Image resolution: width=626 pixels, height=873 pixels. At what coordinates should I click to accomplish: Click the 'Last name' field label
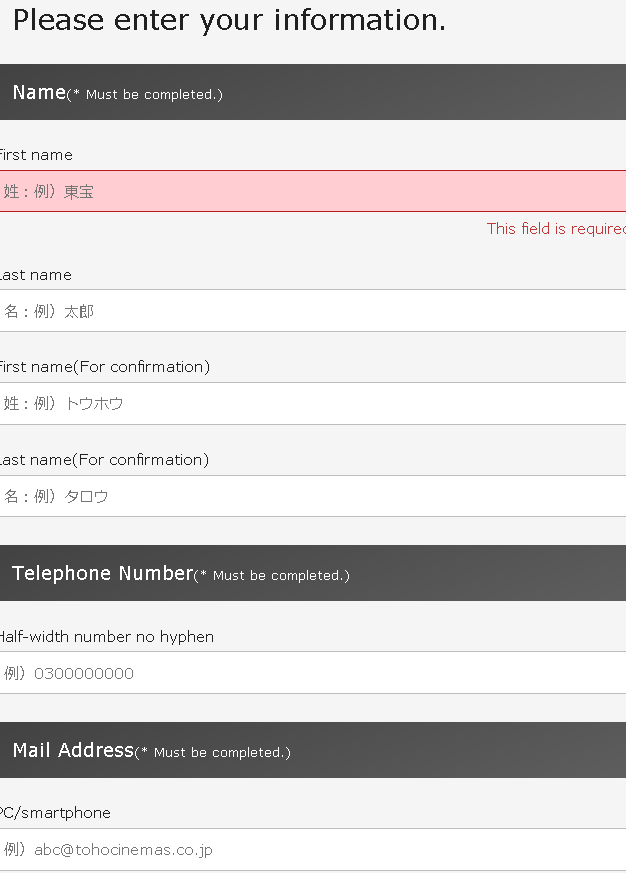[35, 275]
